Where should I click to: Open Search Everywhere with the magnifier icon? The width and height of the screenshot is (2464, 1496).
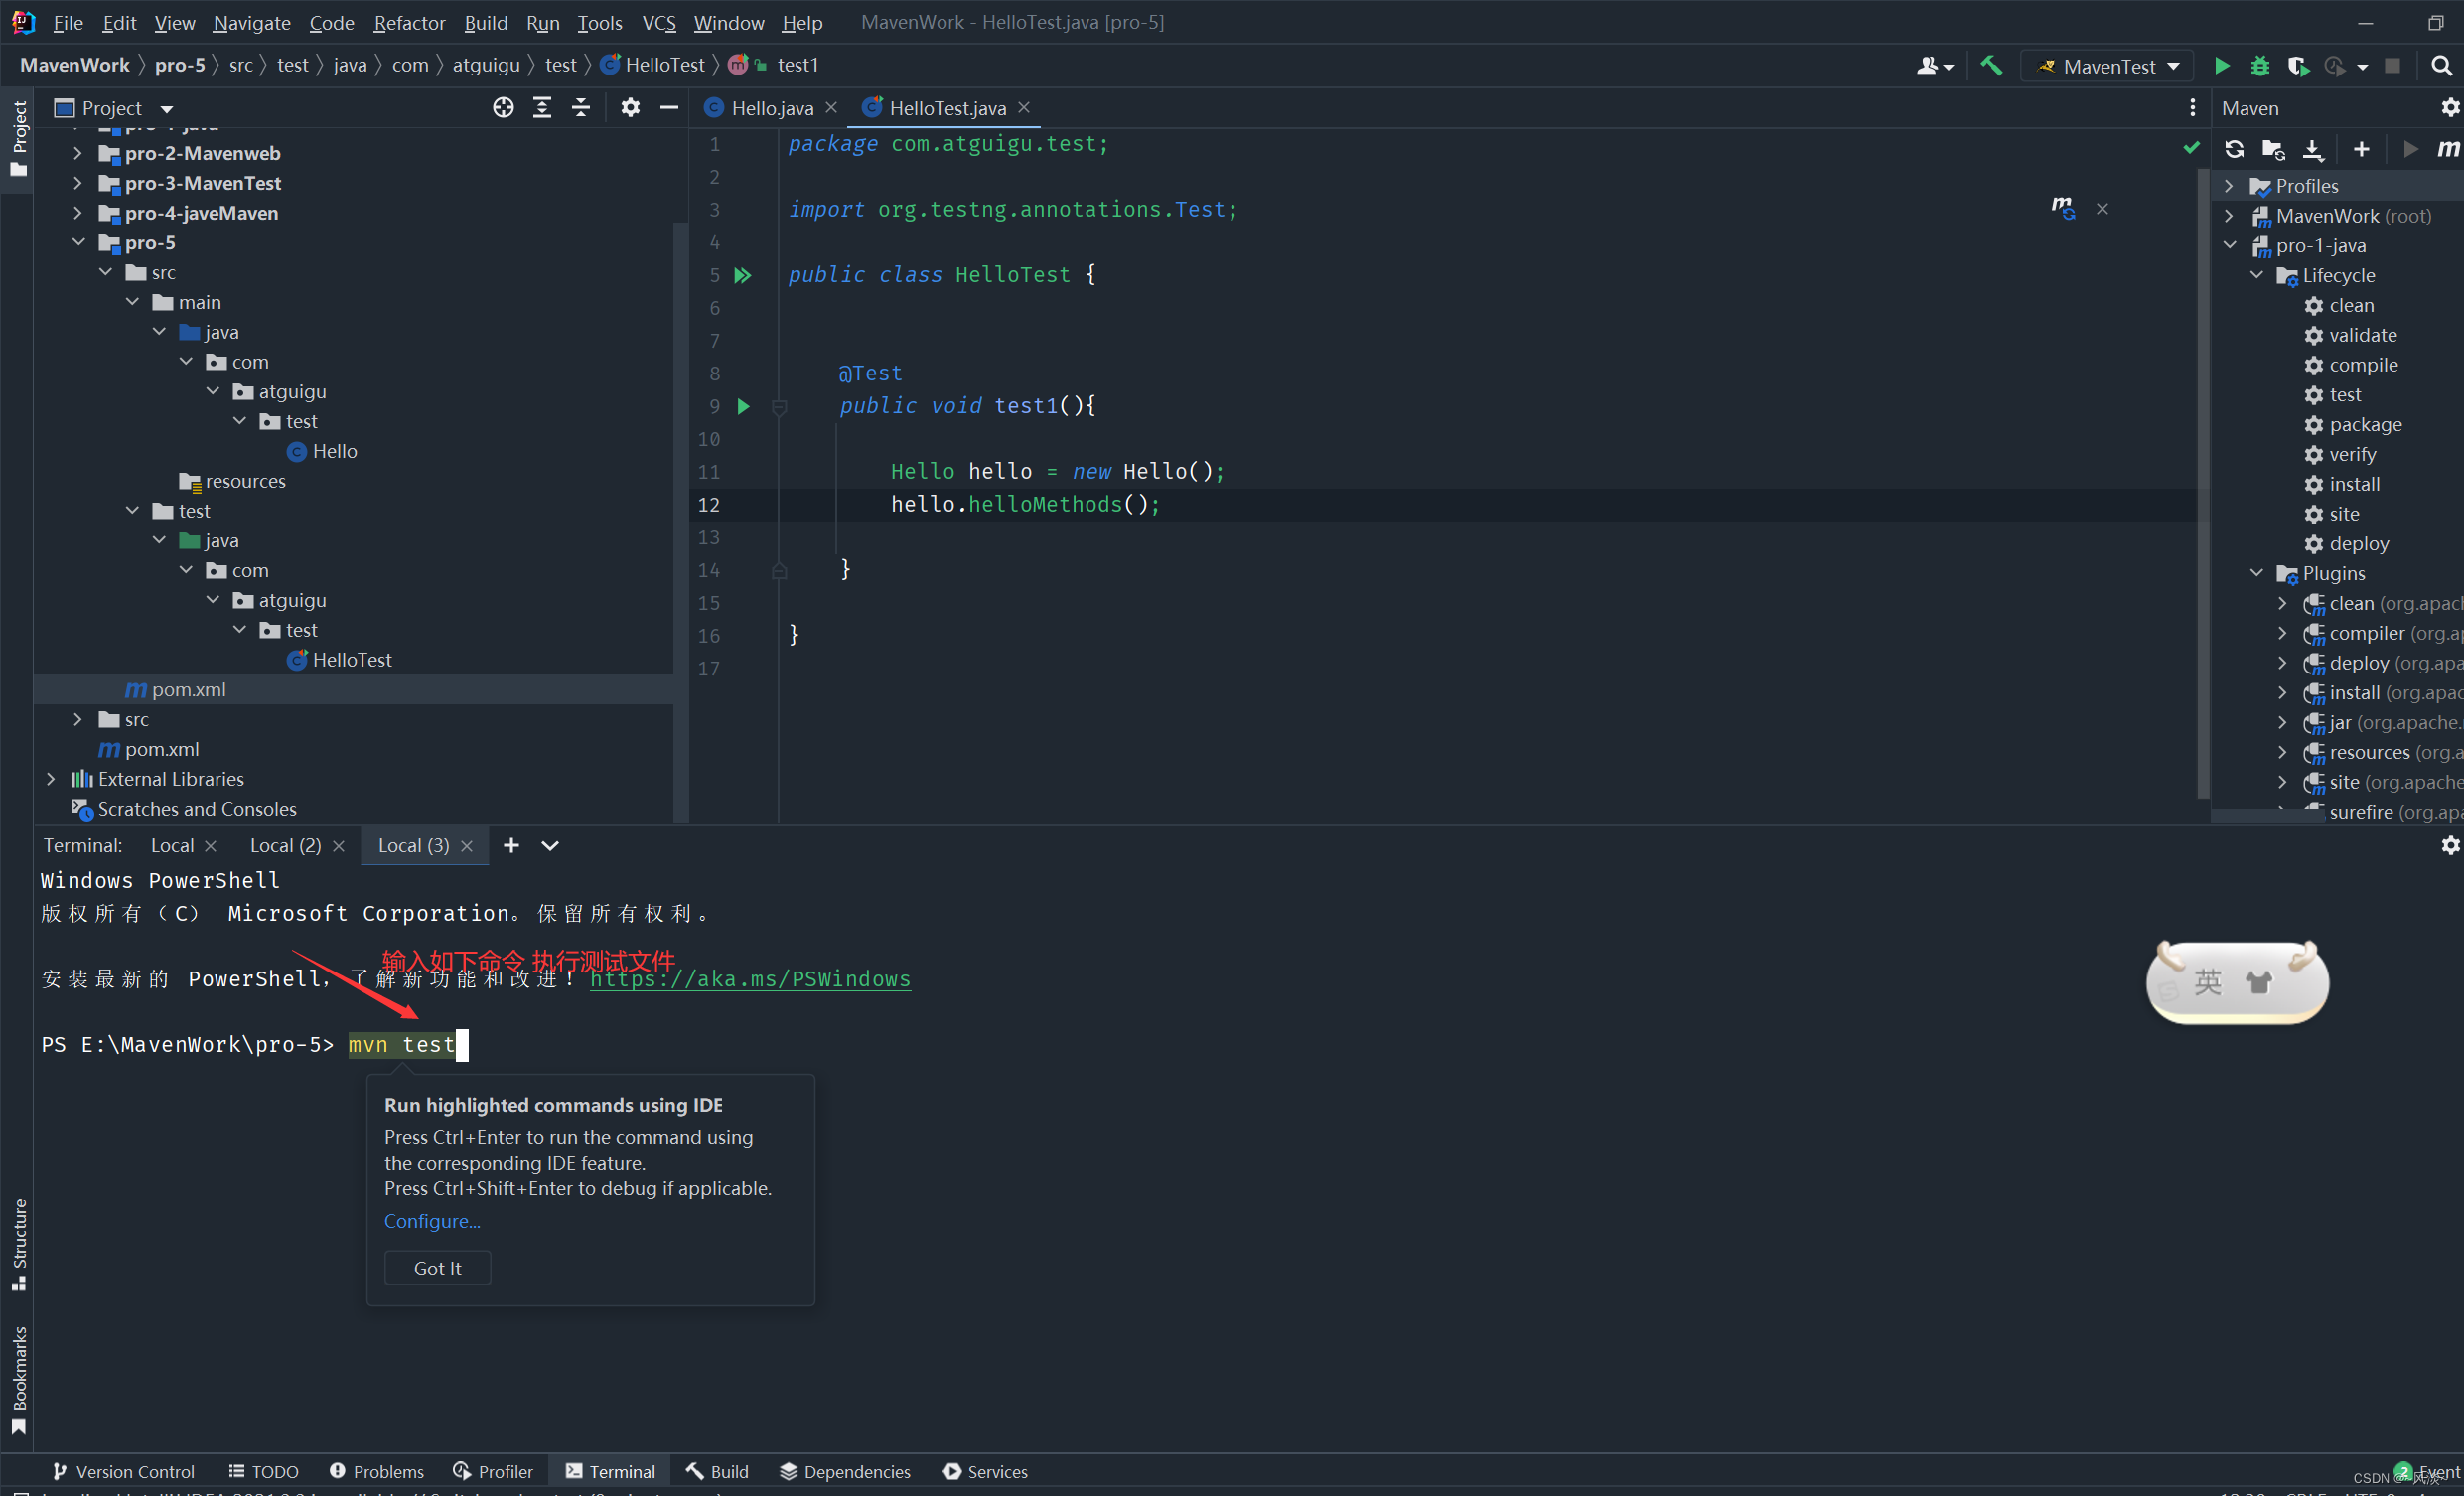pos(2440,66)
